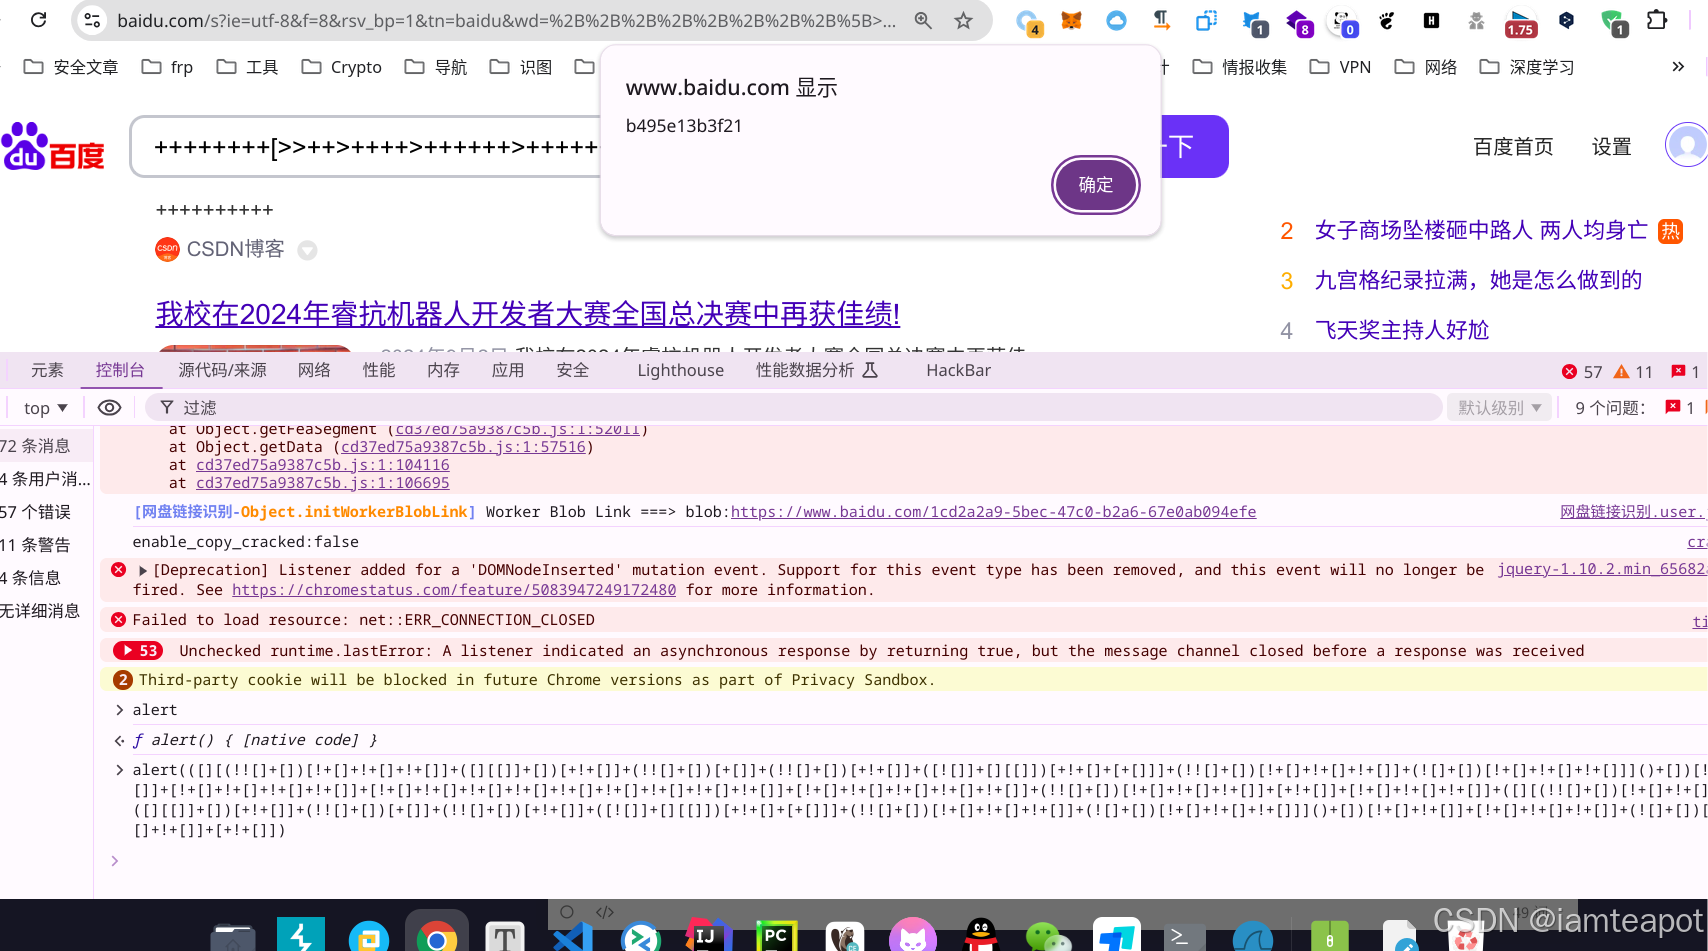Screen dimensions: 1708x951
Task: Click the Baidu logo
Action: (53, 147)
